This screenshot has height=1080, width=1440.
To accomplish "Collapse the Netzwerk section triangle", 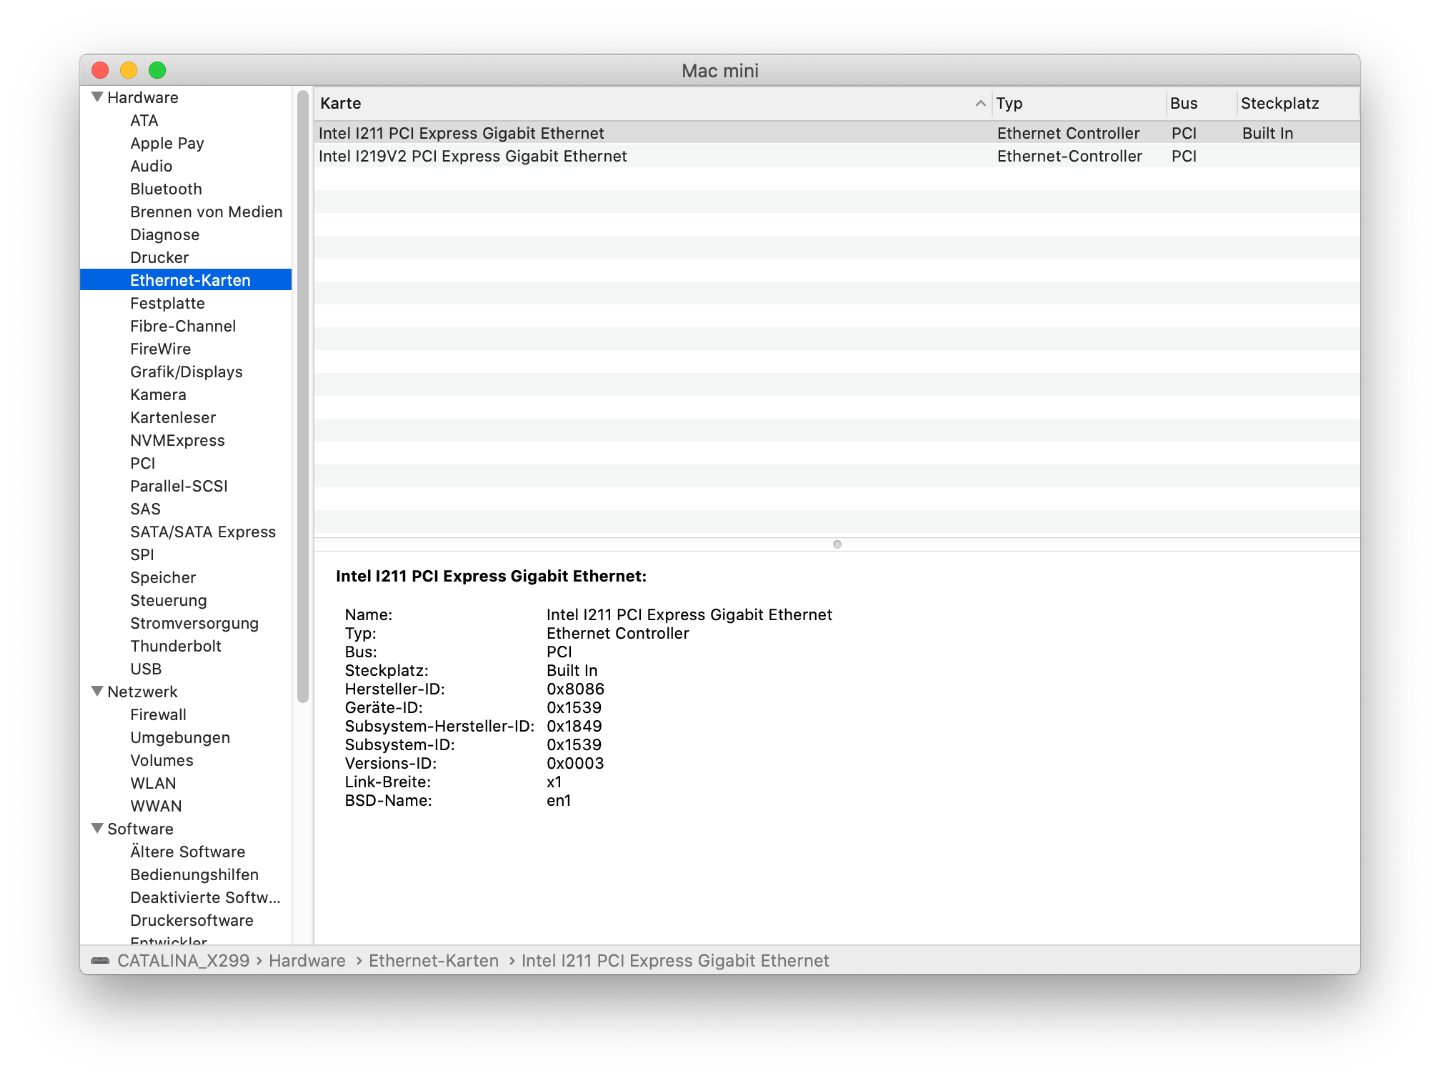I will [x=97, y=691].
